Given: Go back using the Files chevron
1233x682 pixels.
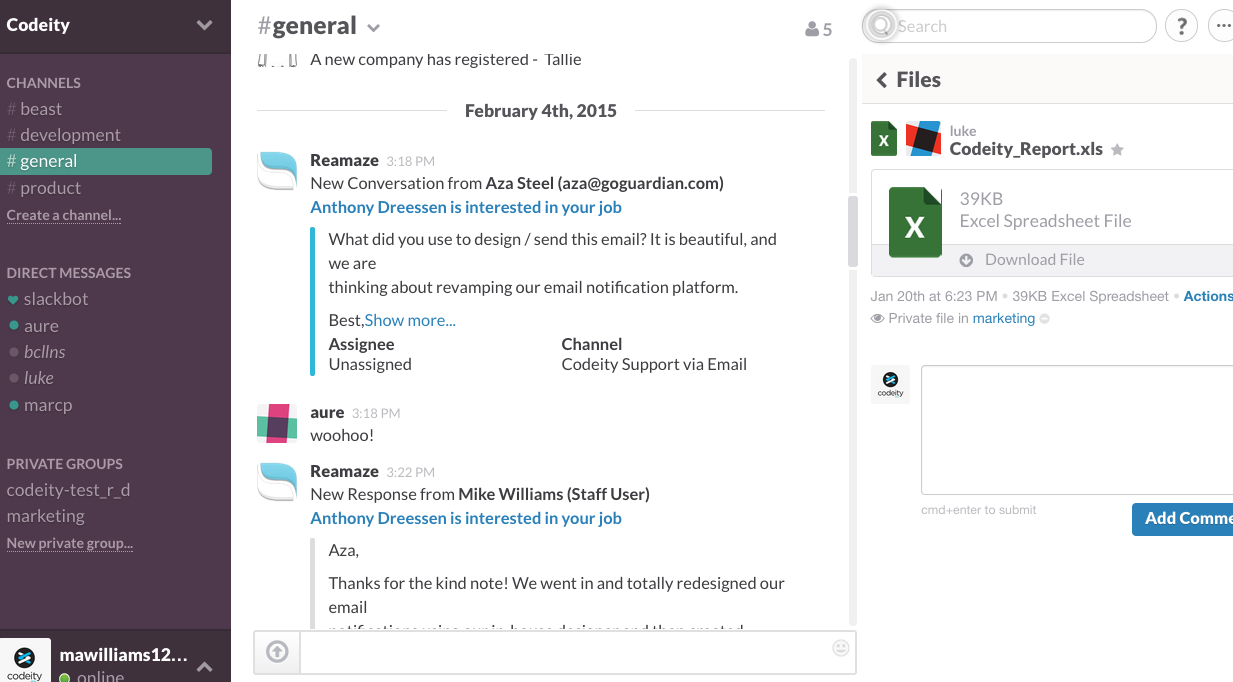Looking at the screenshot, I should (881, 80).
